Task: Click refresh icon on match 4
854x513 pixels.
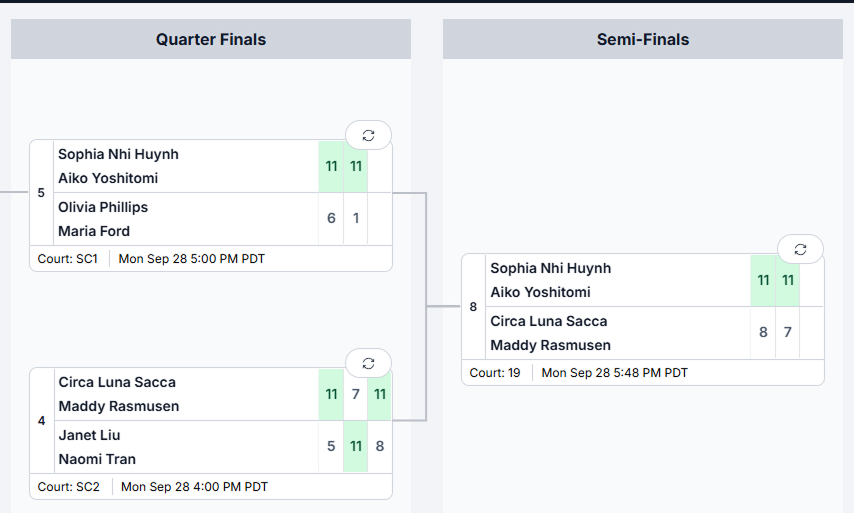Action: tap(369, 363)
